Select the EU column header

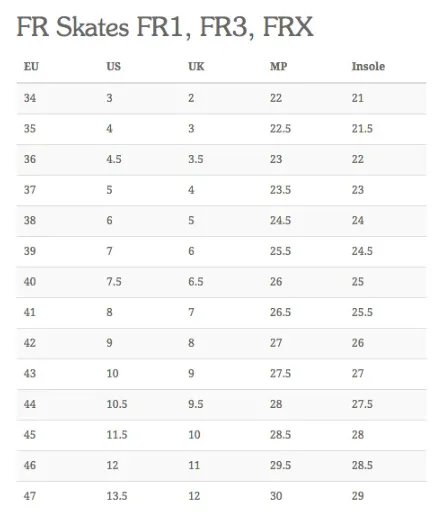31,66
